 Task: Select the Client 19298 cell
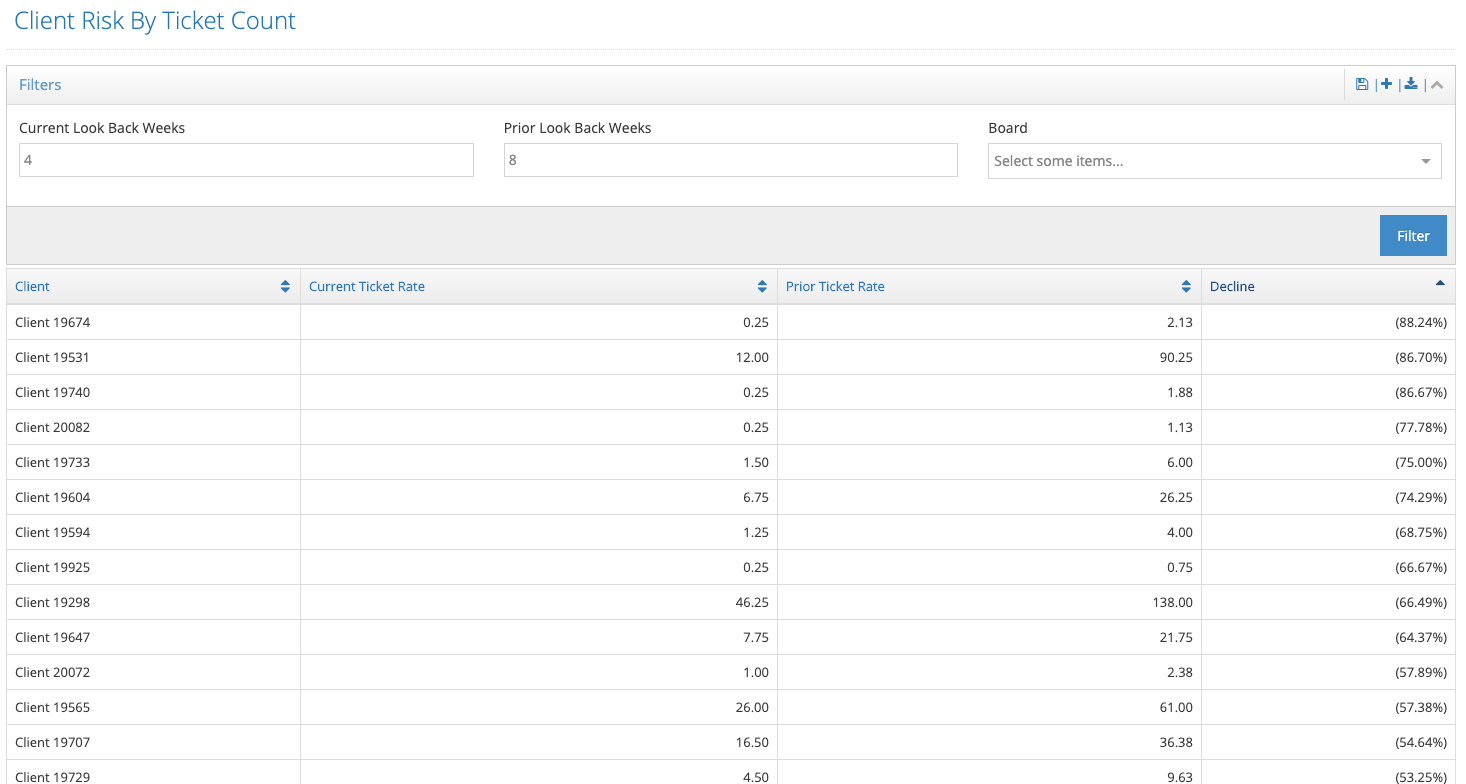(153, 602)
